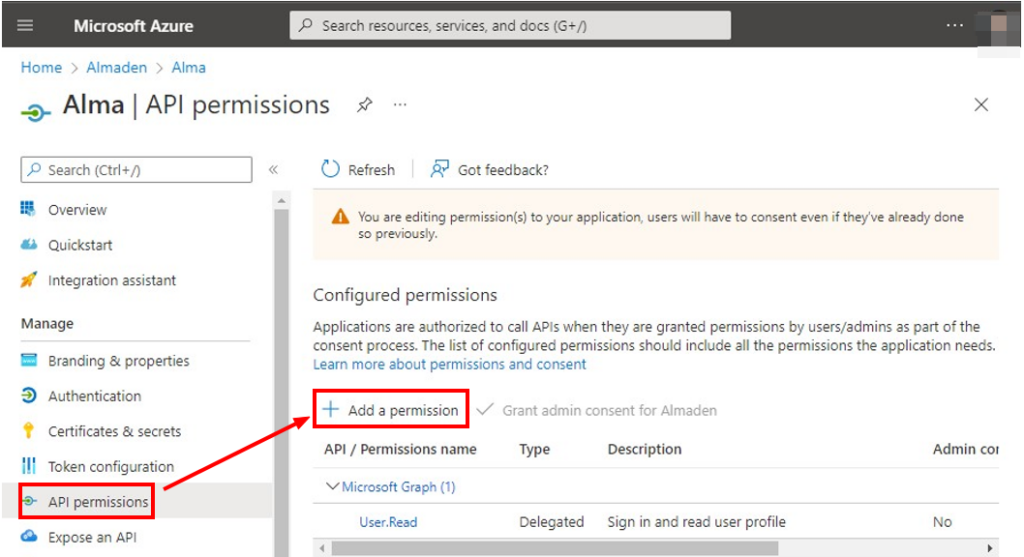1024x557 pixels.
Task: Click the horizontal scrollbar left arrow
Action: 322,548
